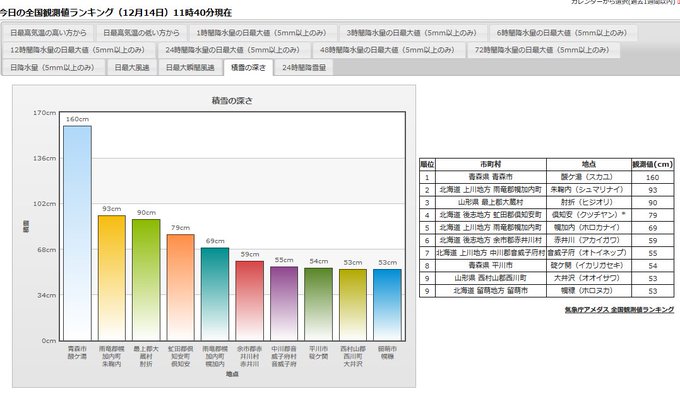
Task: Click the 今日の全国観測値ランキング page heading
Action: (116, 13)
